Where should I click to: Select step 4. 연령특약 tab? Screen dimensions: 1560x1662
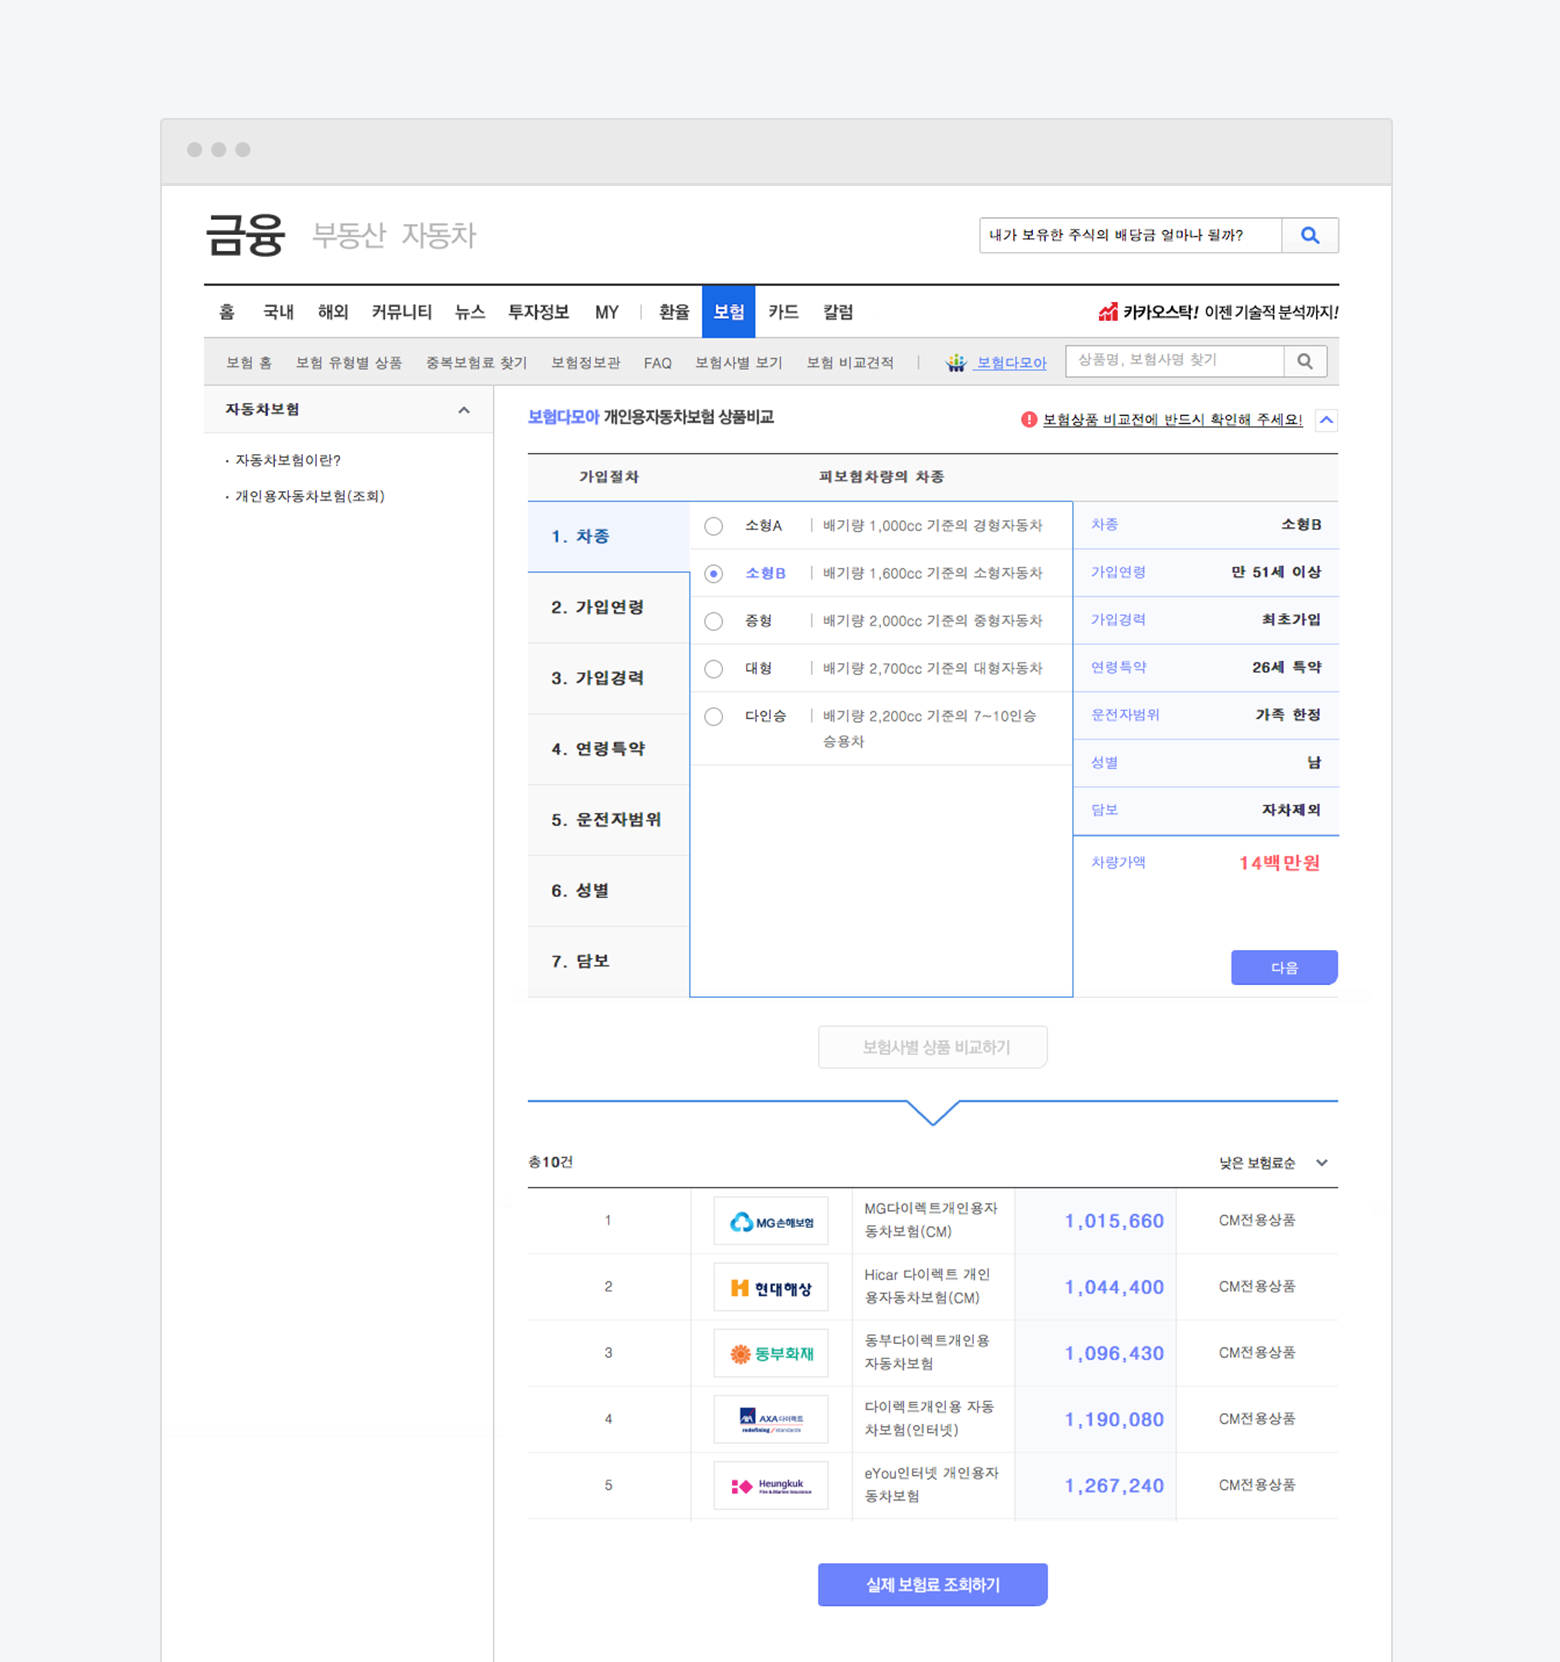[x=609, y=750]
